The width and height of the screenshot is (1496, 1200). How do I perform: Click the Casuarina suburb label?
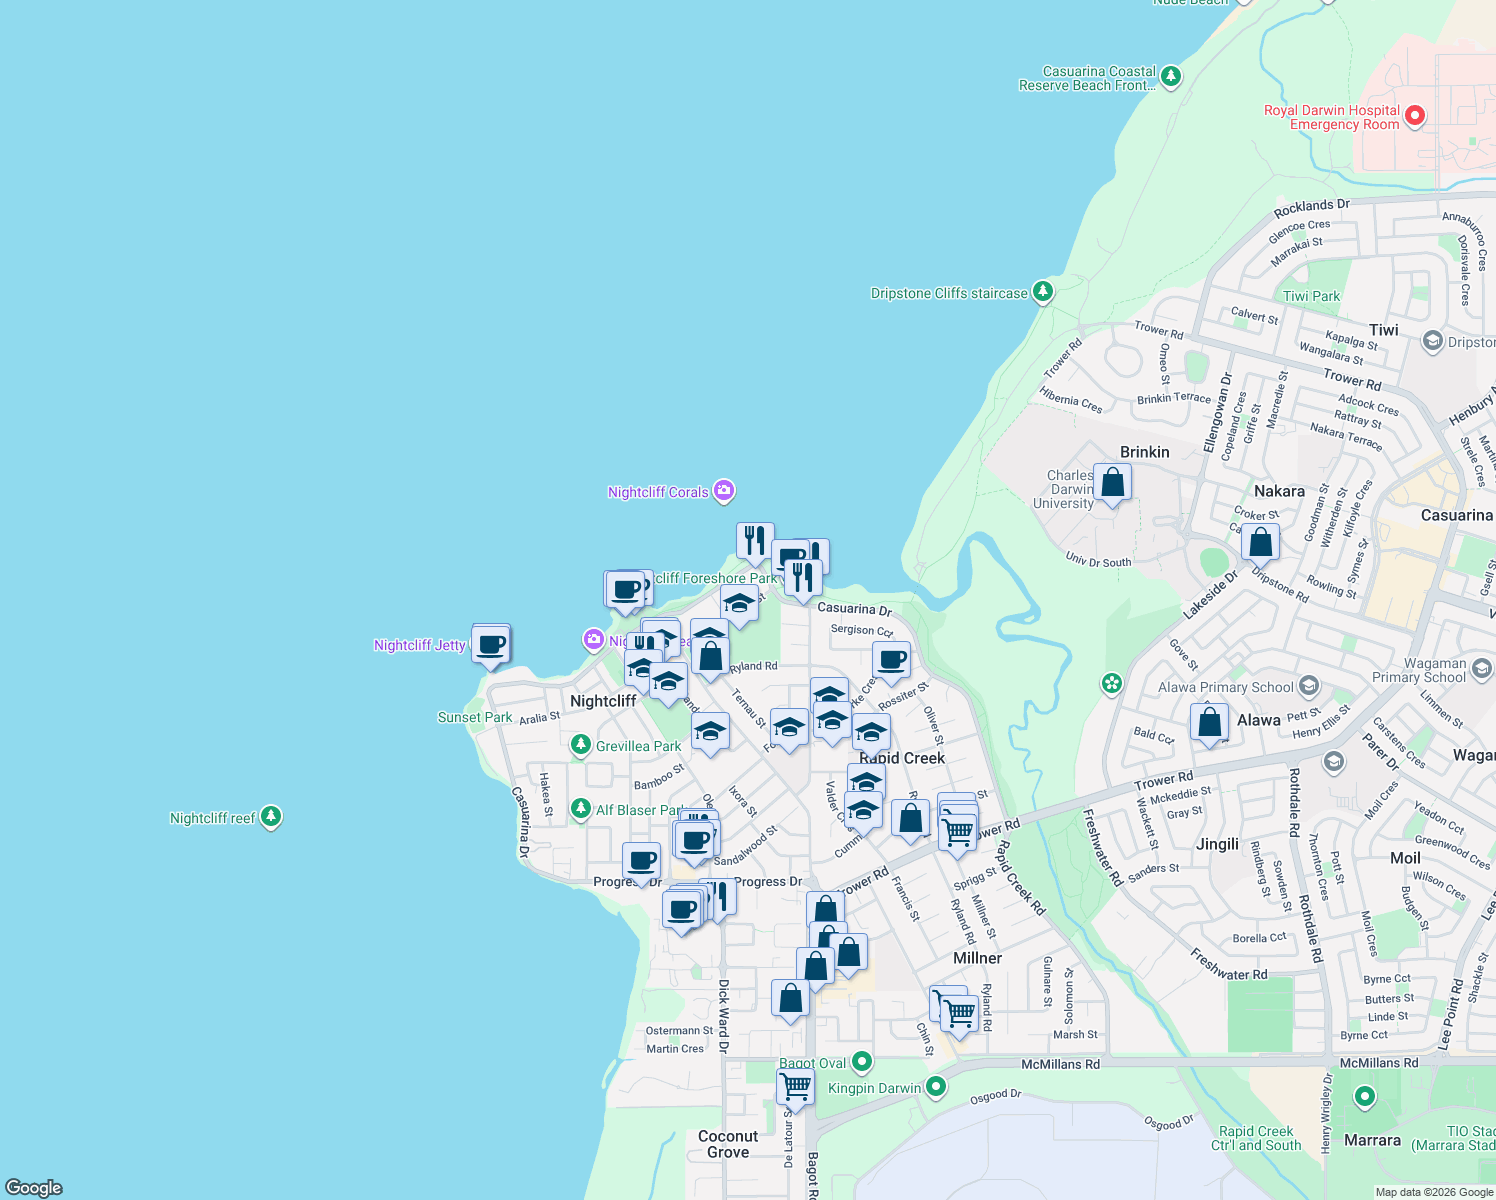pos(1457,515)
